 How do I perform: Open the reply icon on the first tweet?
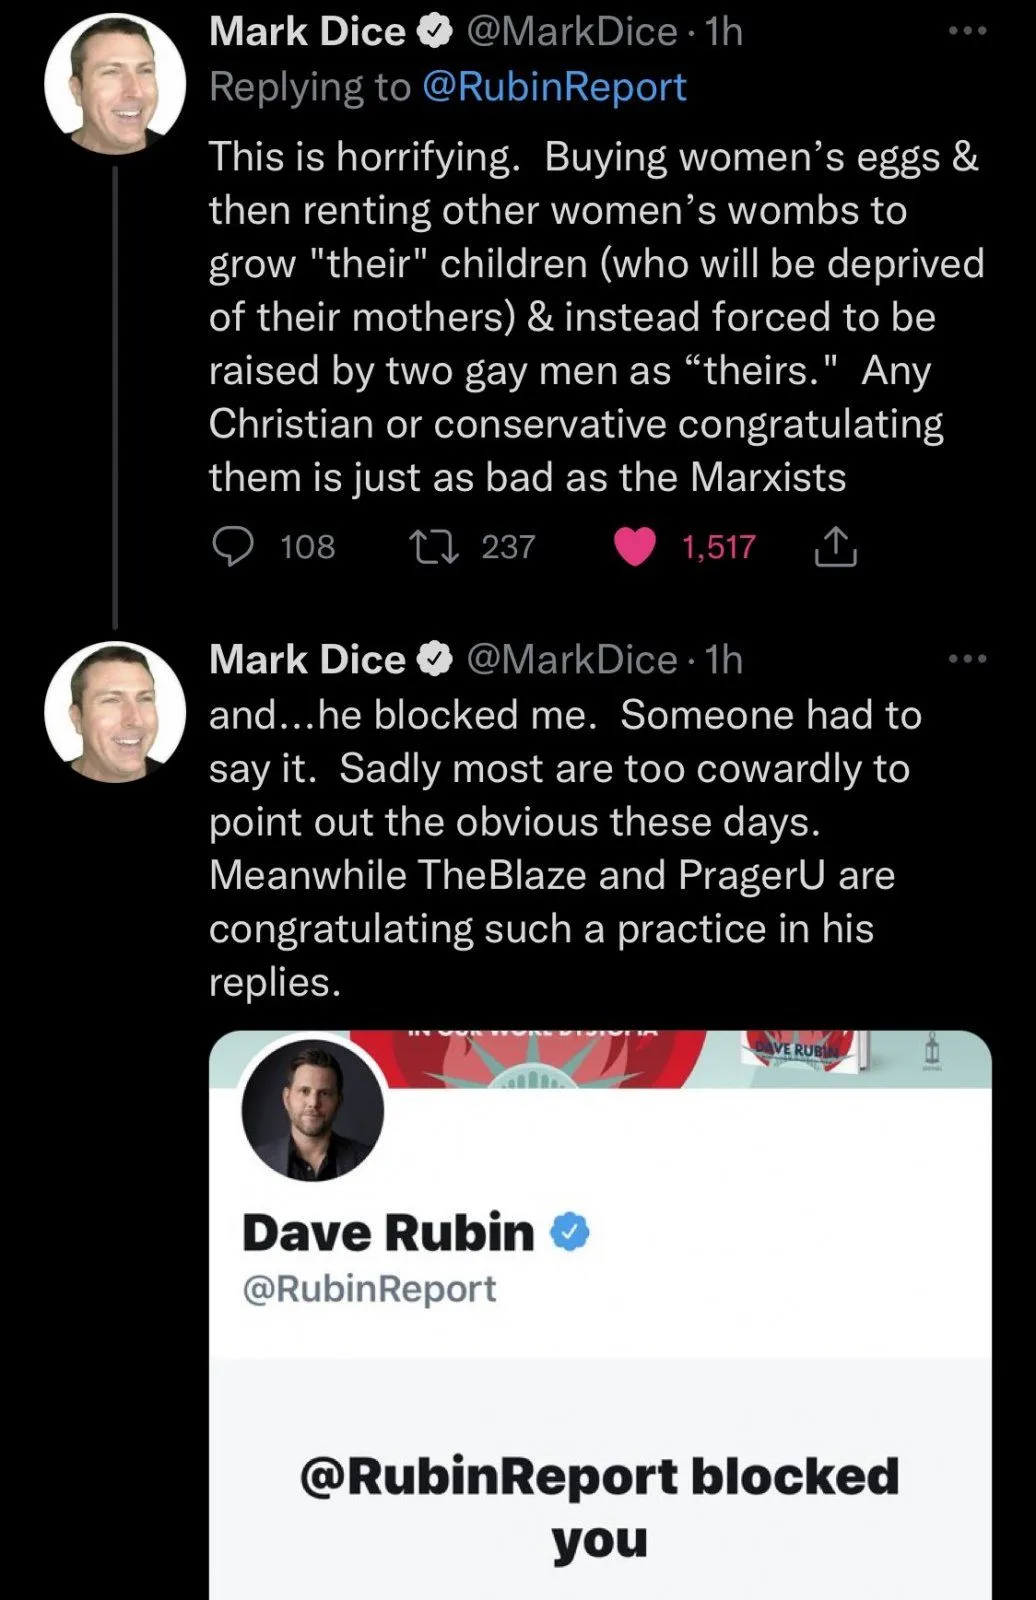pos(234,547)
